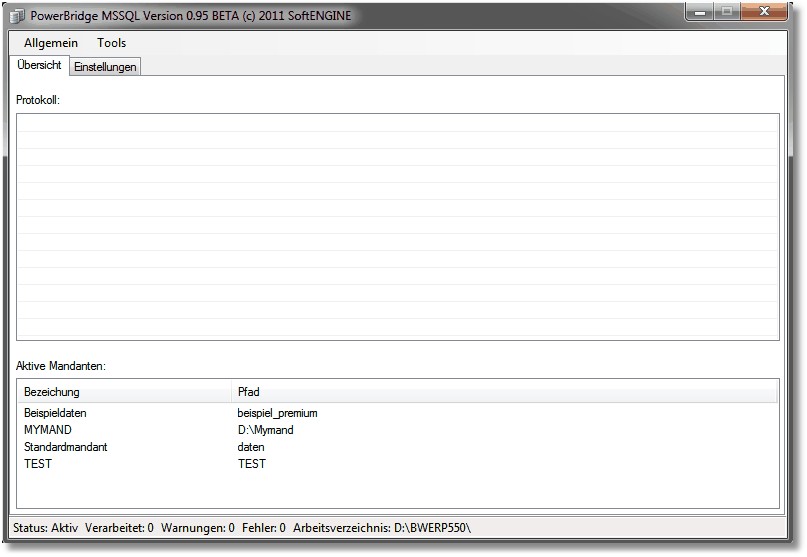Choose the Standardmandant entry
Image resolution: width=807 pixels, height=557 pixels.
(x=65, y=447)
